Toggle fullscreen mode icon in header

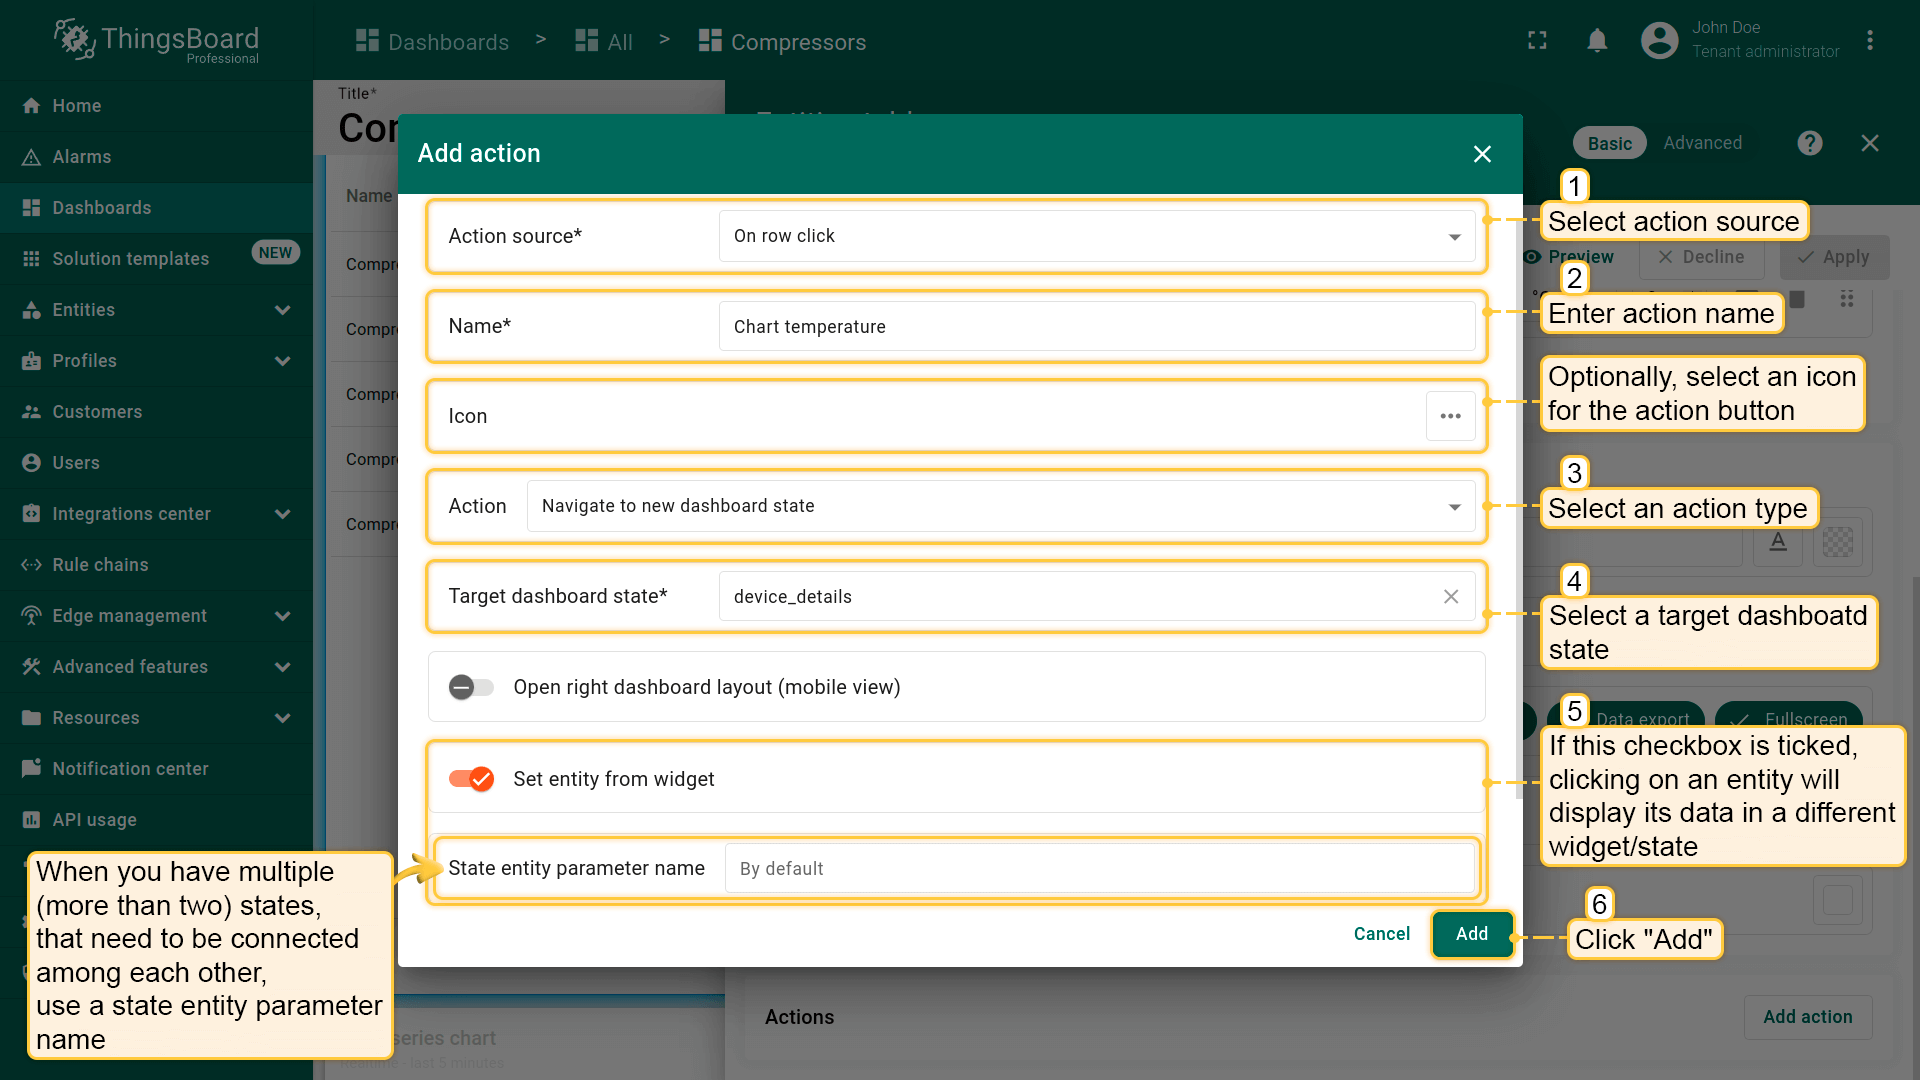tap(1537, 41)
